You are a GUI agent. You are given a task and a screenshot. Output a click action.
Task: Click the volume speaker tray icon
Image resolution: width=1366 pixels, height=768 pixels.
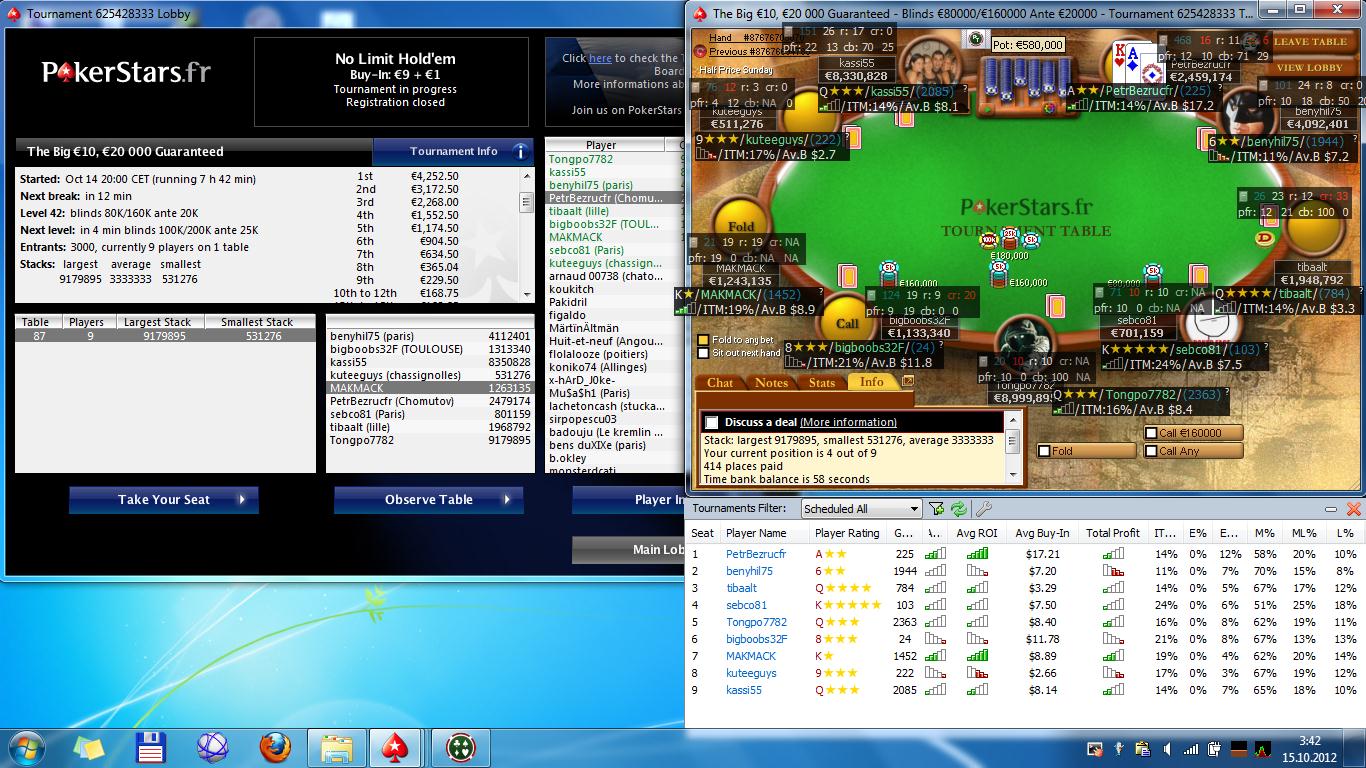point(1167,748)
